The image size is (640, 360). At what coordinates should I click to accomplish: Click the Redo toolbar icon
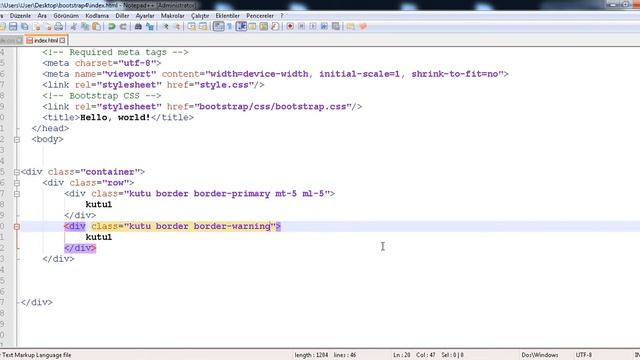point(123,27)
